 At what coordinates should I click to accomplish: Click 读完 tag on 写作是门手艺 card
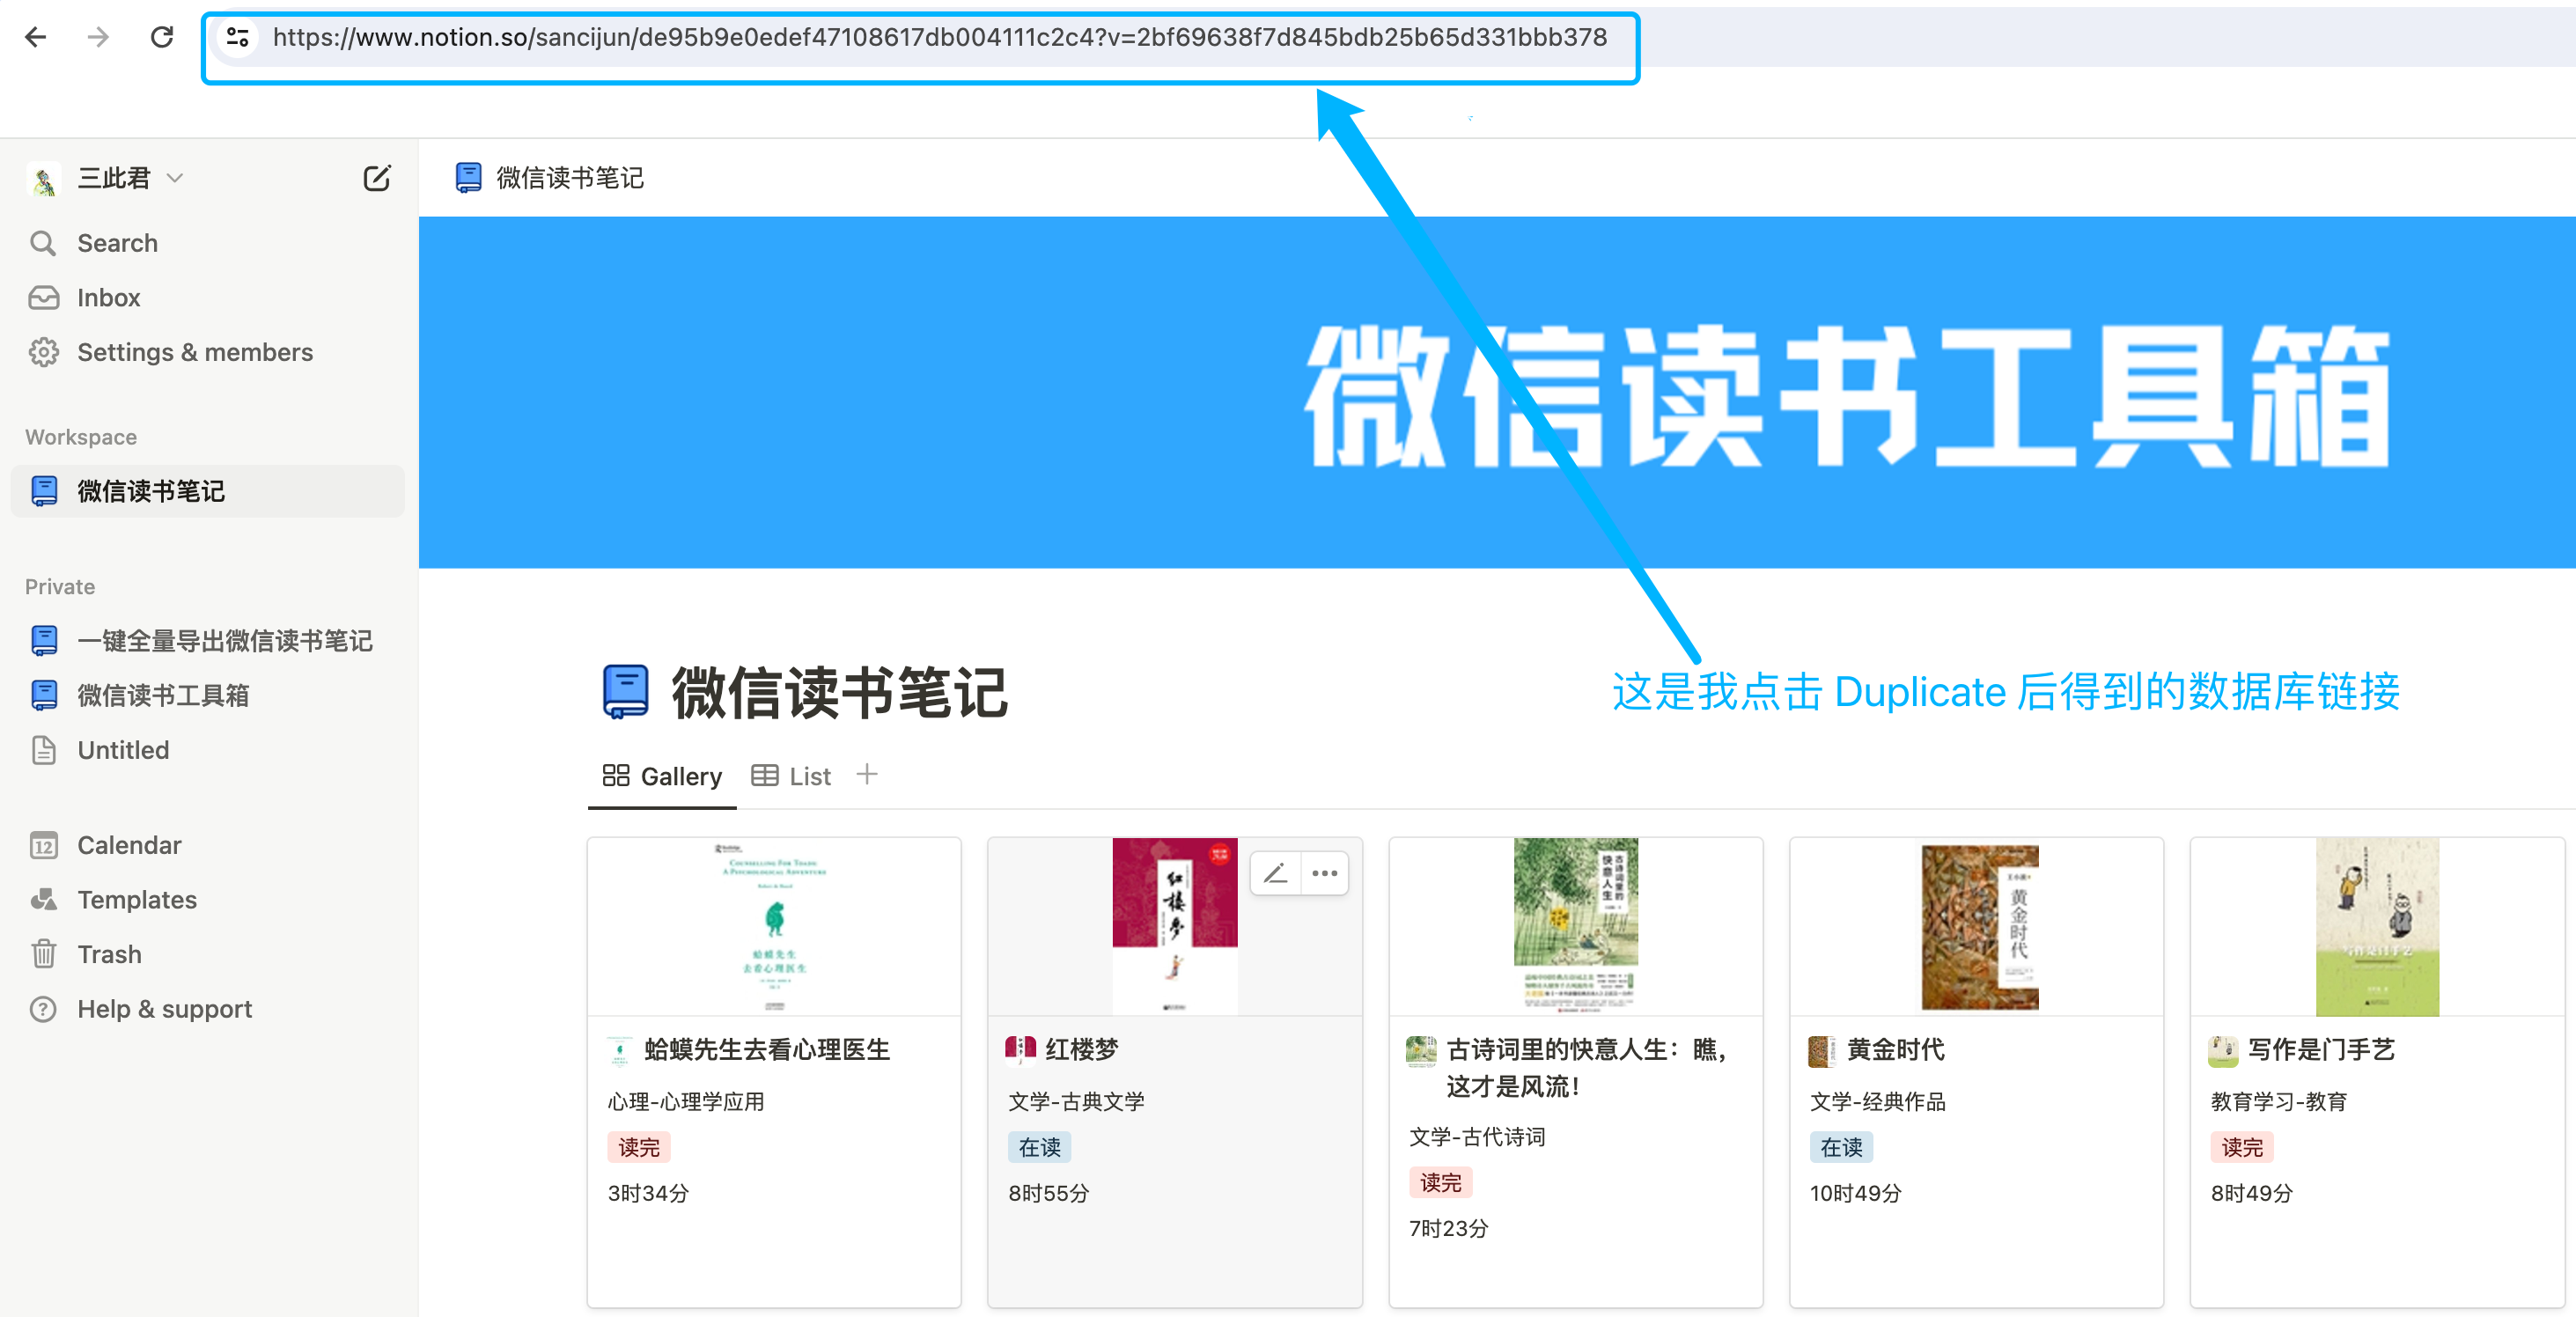pyautogui.click(x=2243, y=1147)
